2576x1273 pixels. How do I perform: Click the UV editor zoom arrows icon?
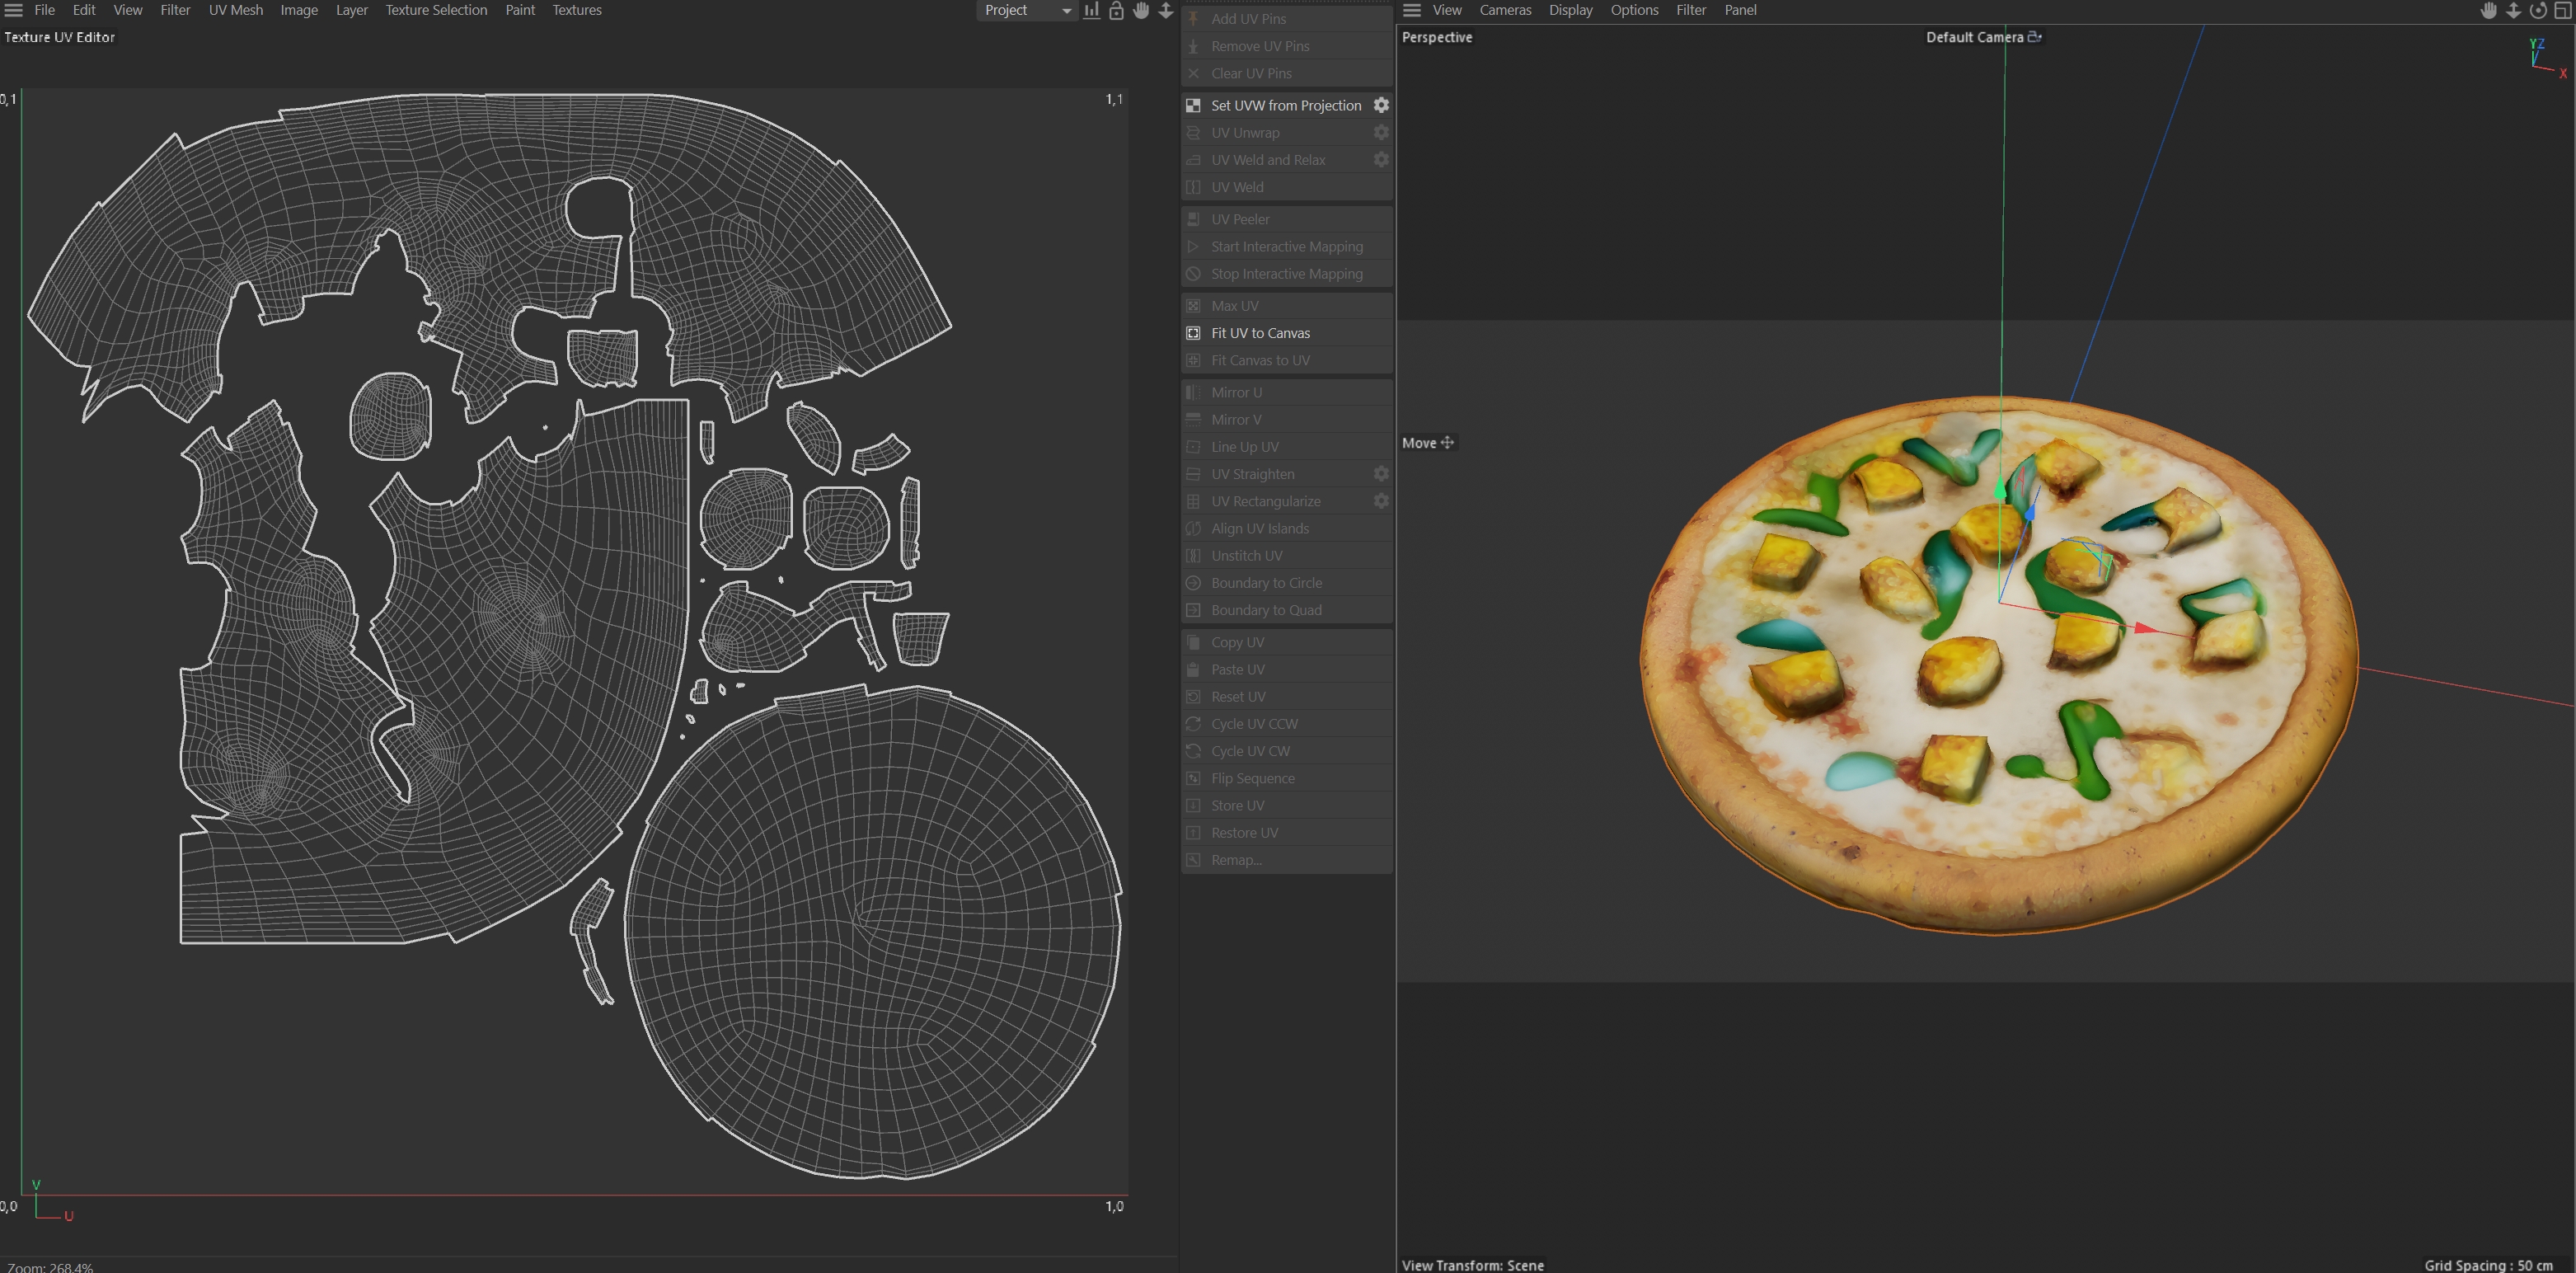[x=1166, y=10]
